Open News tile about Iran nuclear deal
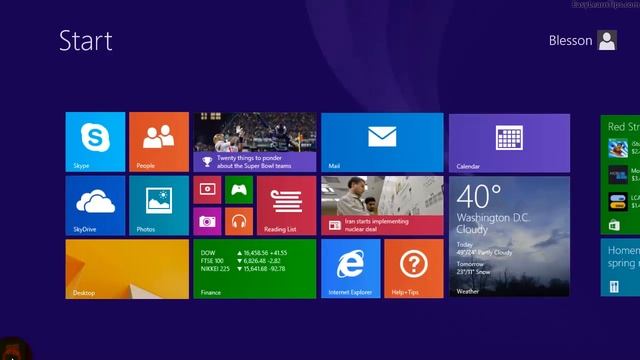The height and width of the screenshot is (360, 640). click(382, 205)
